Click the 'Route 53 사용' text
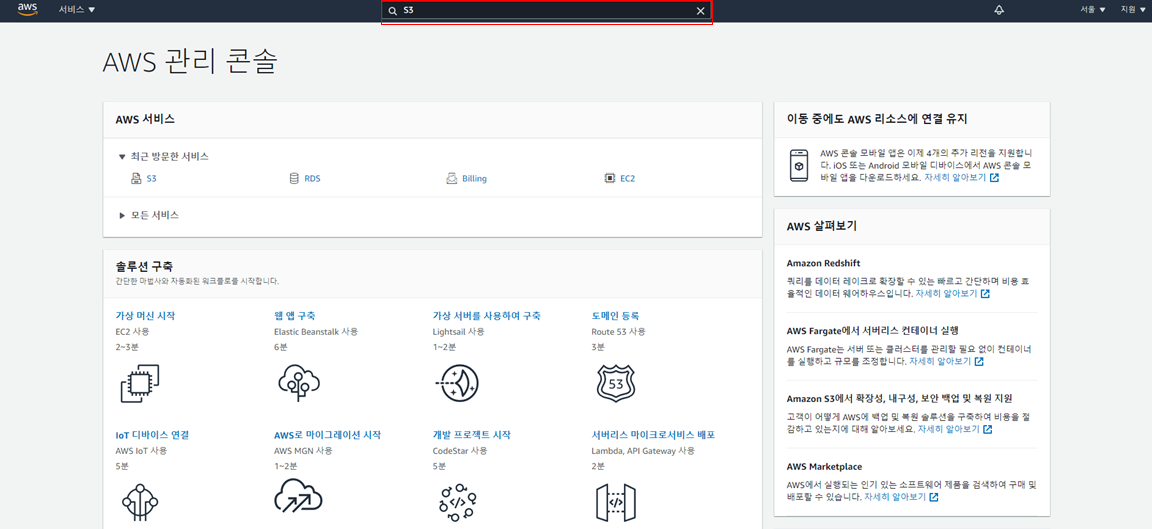1152x529 pixels. (619, 332)
